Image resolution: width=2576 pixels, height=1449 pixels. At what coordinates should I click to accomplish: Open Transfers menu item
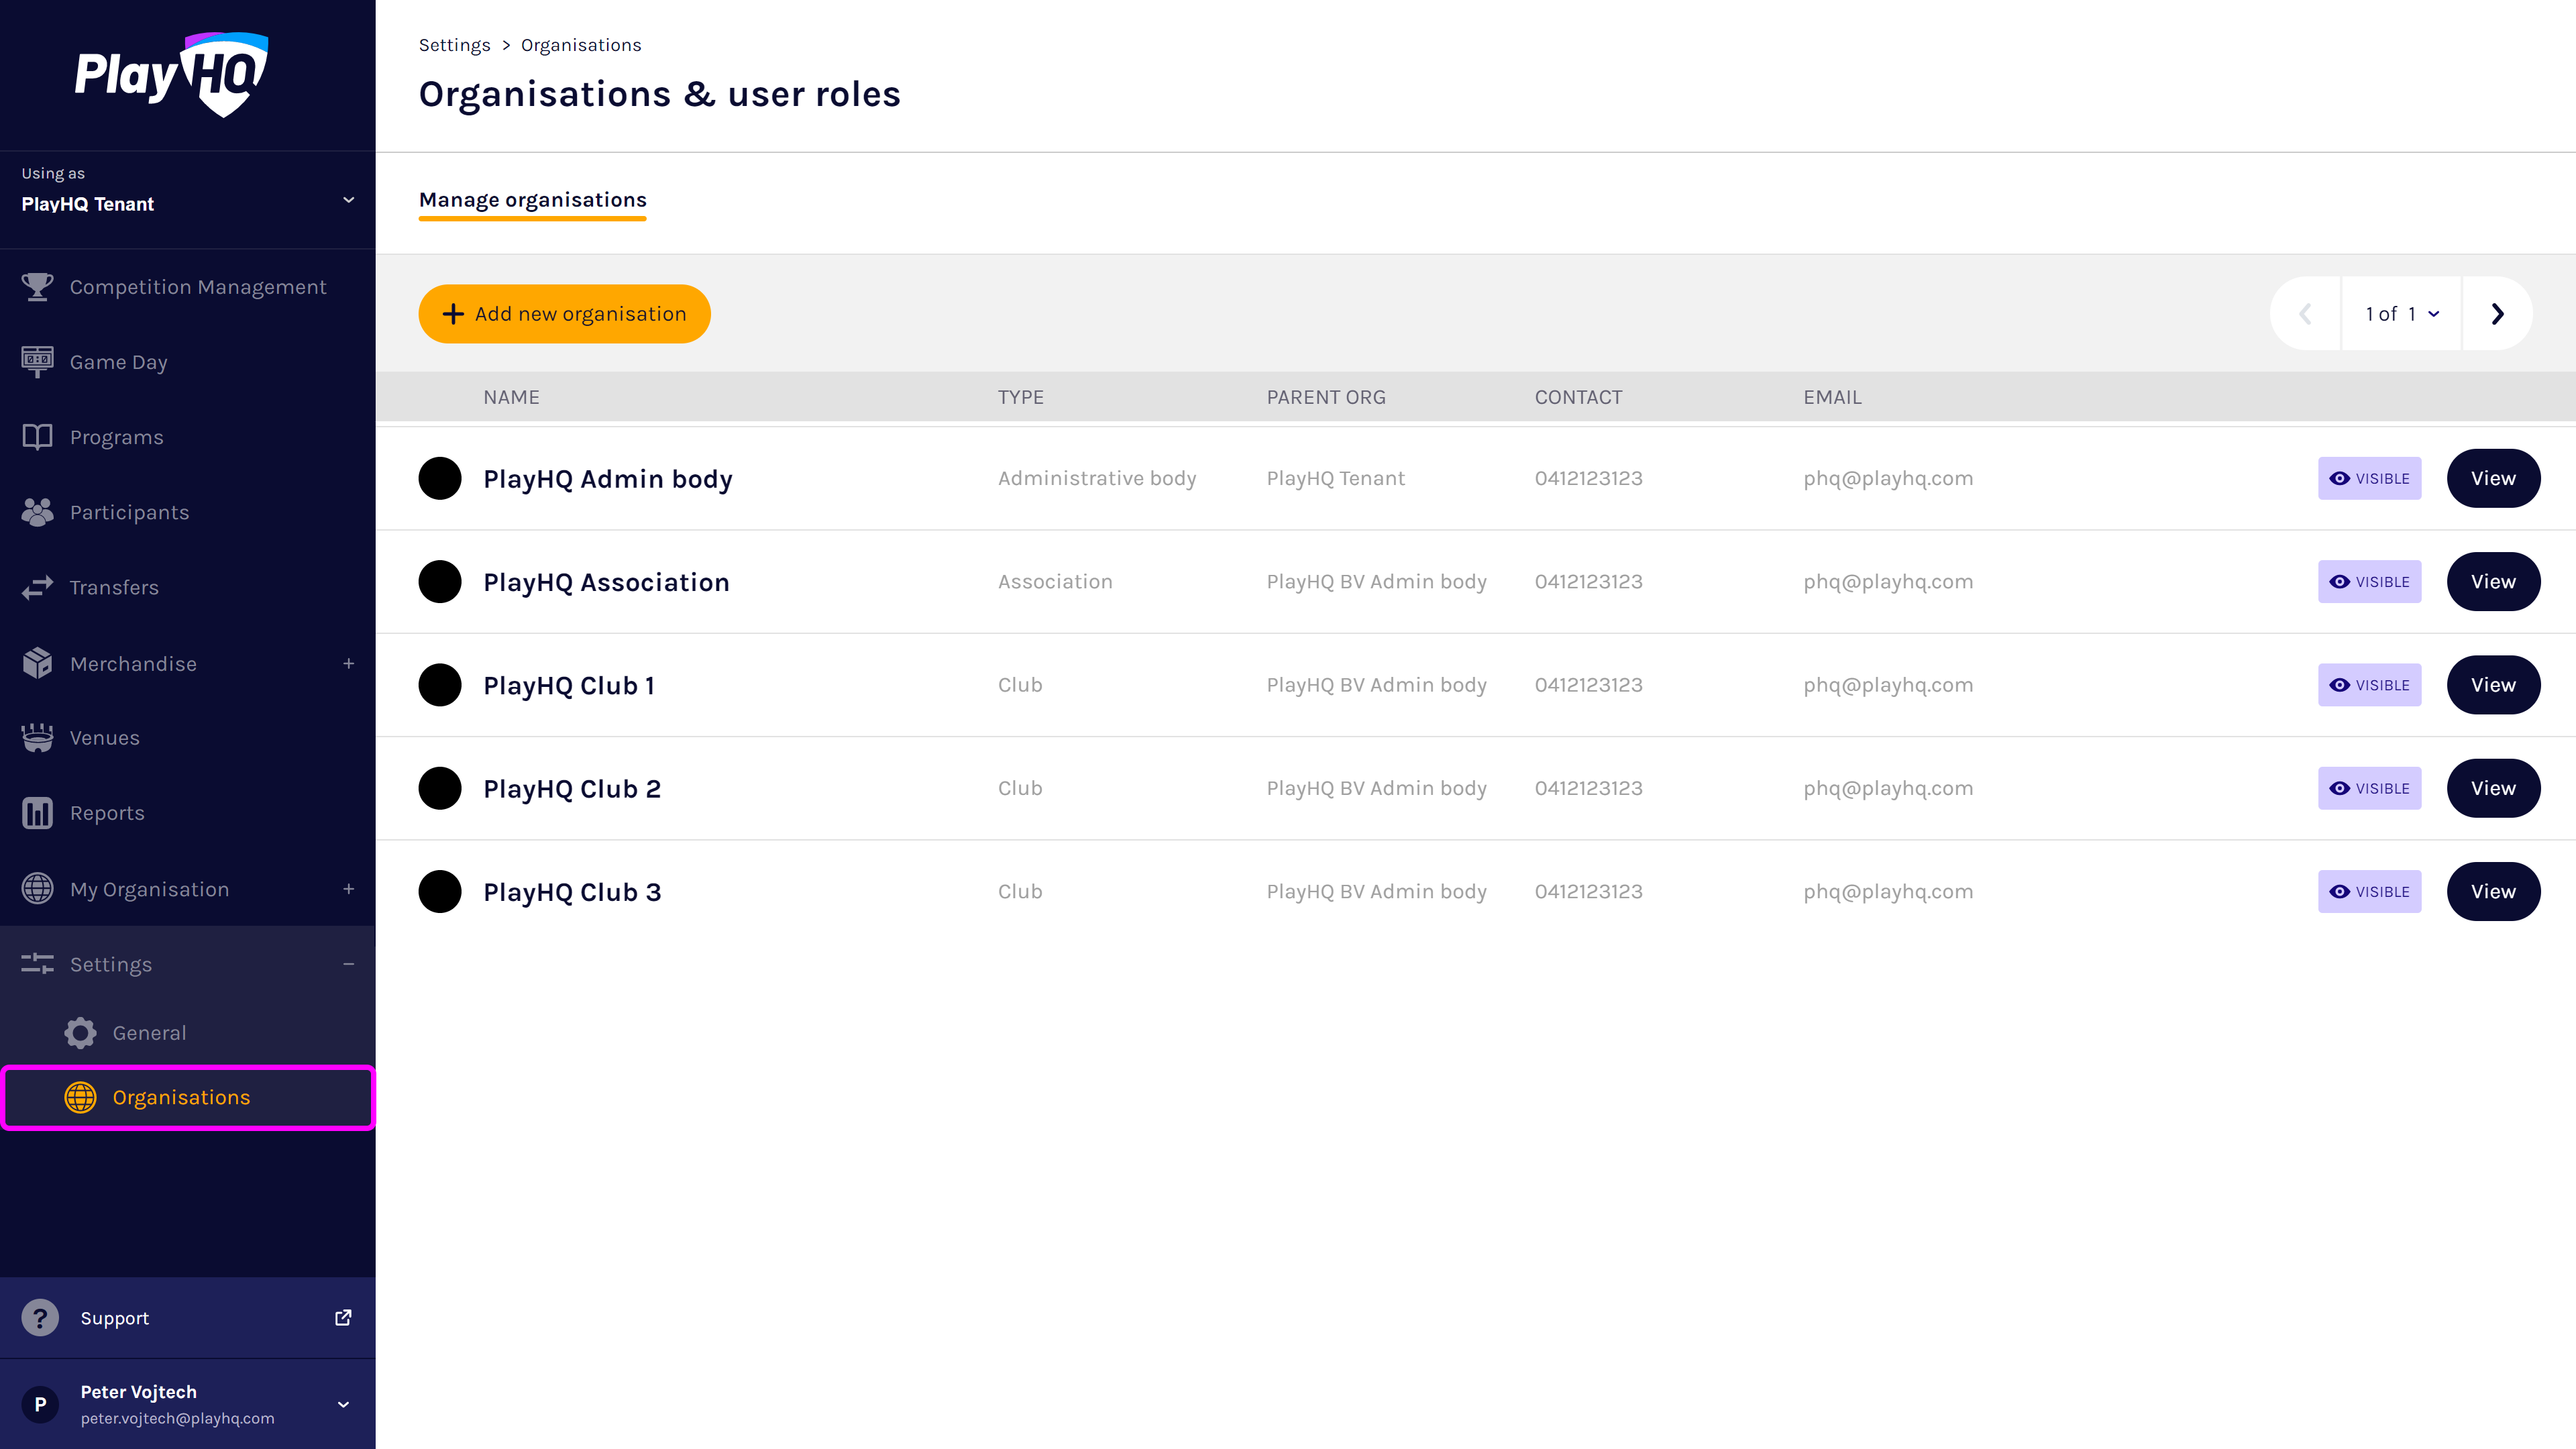(x=188, y=587)
